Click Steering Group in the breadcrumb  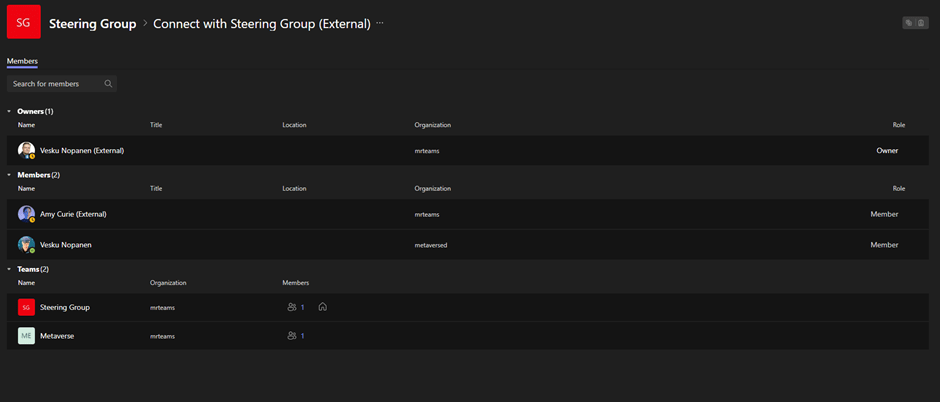(92, 23)
